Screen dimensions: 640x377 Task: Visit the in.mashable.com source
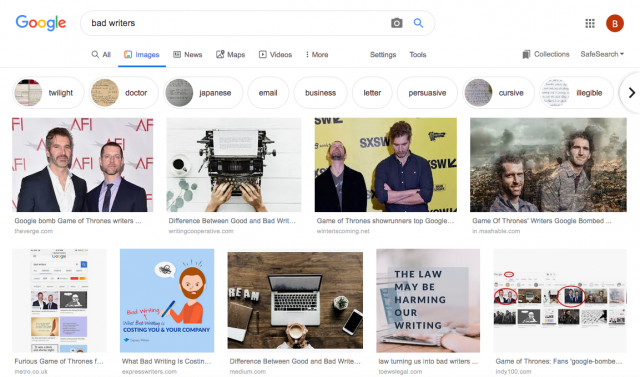(496, 231)
